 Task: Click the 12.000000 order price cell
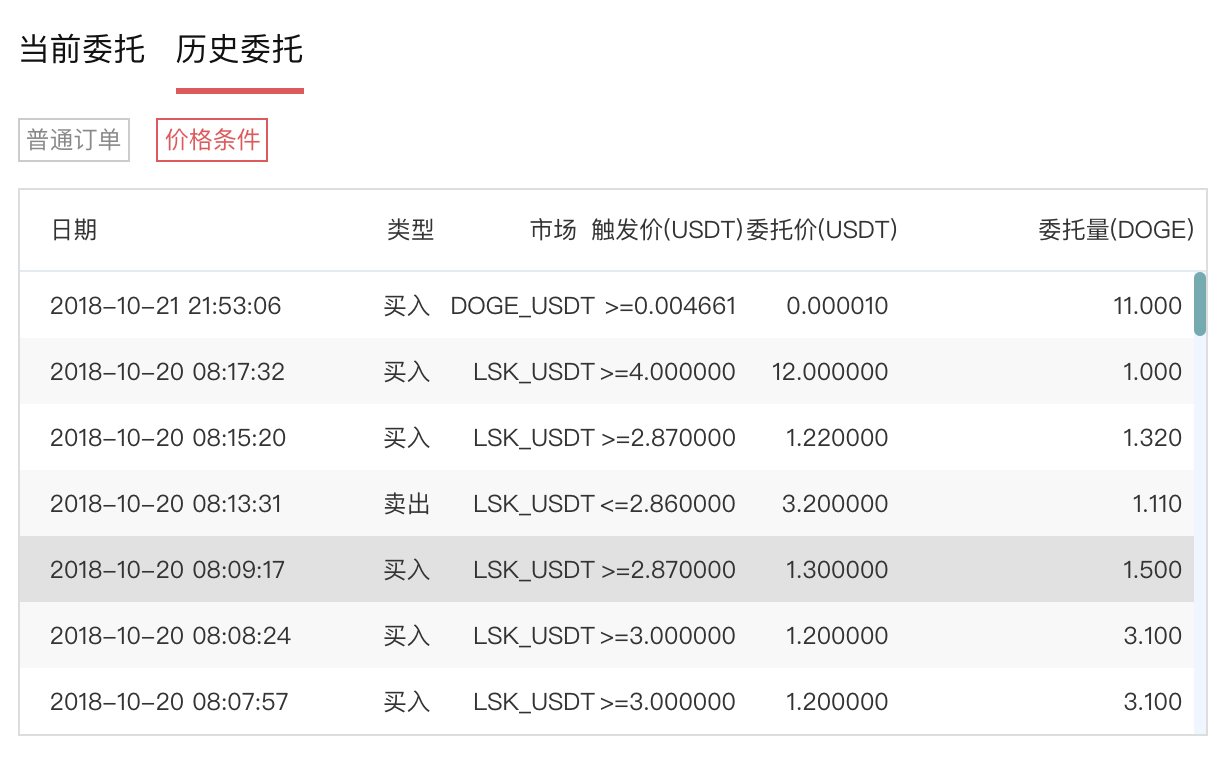coord(830,372)
